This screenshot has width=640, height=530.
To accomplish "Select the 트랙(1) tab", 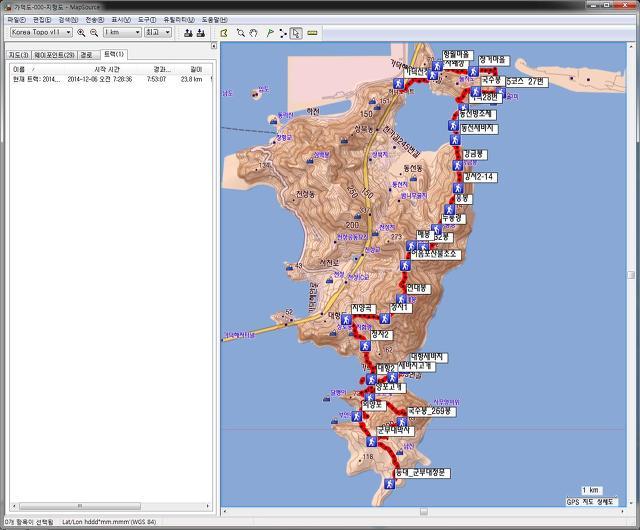I will 114,54.
